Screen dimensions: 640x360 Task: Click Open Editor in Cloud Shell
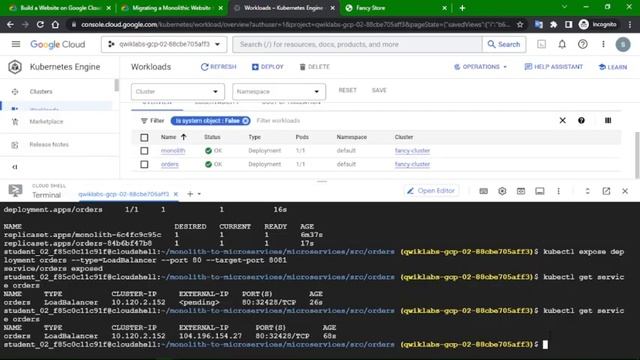tap(431, 191)
